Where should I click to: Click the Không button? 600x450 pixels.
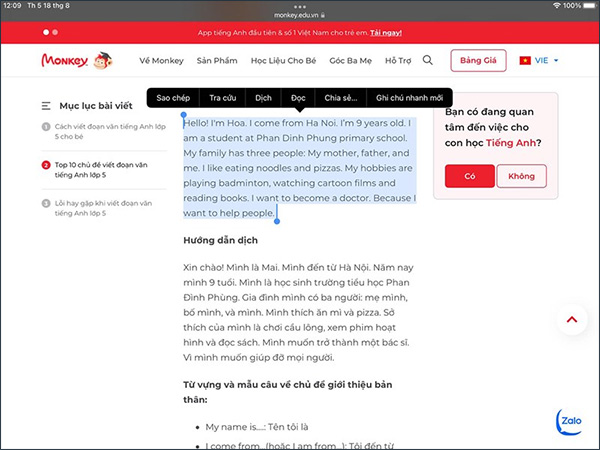coord(521,176)
